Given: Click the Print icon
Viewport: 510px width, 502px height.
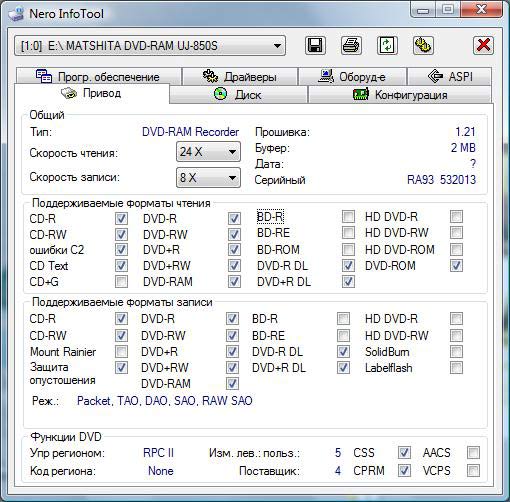Looking at the screenshot, I should pyautogui.click(x=351, y=45).
